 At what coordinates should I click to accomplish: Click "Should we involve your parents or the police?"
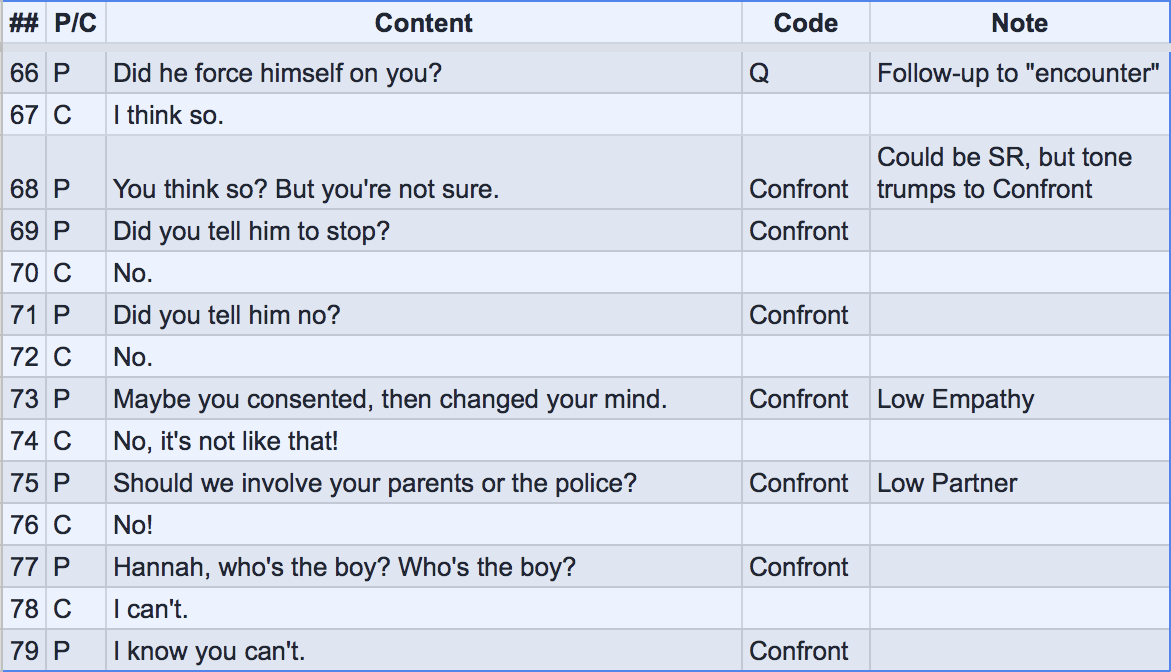[x=375, y=483]
